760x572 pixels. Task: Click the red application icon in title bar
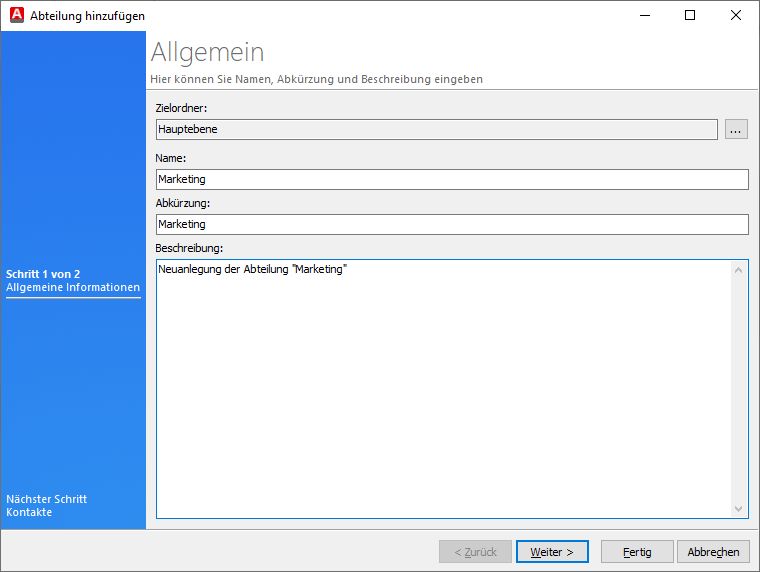(16, 16)
